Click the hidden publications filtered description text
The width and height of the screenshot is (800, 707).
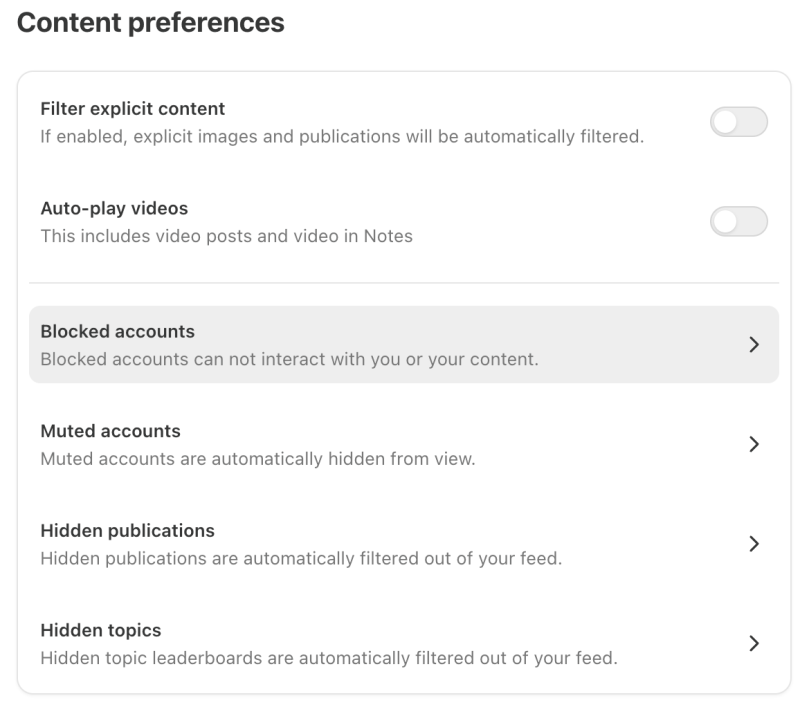click(300, 558)
